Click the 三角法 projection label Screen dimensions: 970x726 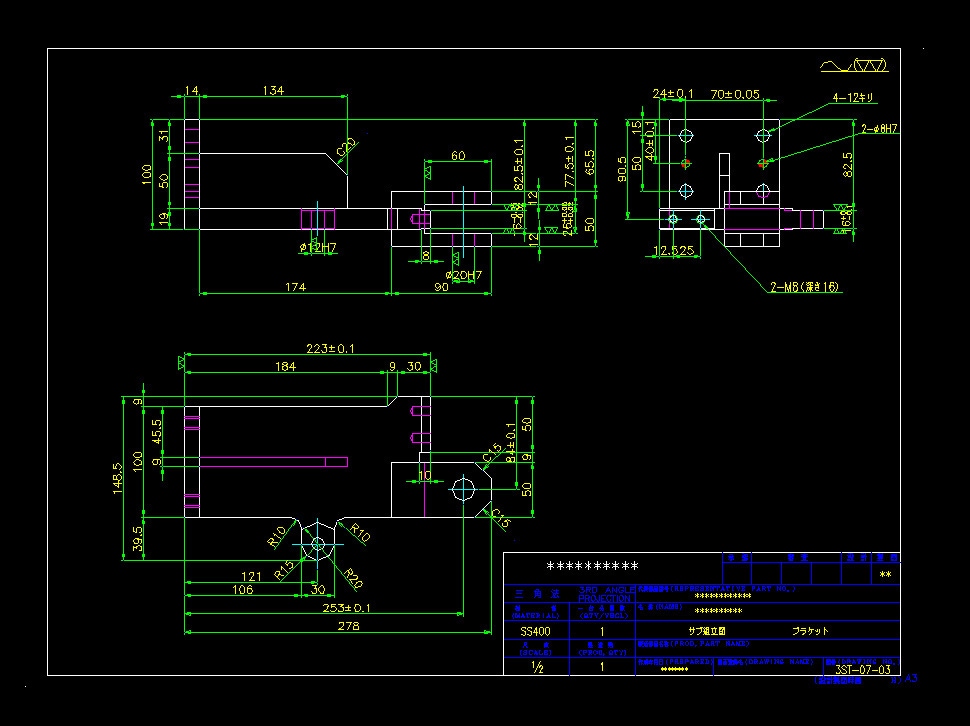(537, 594)
